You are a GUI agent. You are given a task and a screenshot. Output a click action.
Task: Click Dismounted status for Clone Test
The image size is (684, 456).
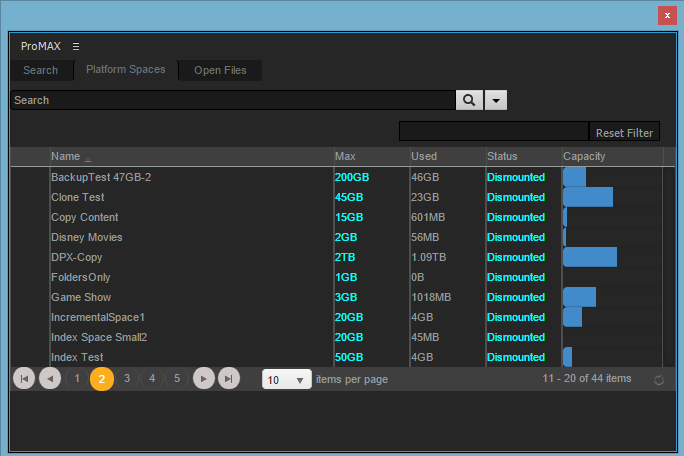click(x=516, y=197)
